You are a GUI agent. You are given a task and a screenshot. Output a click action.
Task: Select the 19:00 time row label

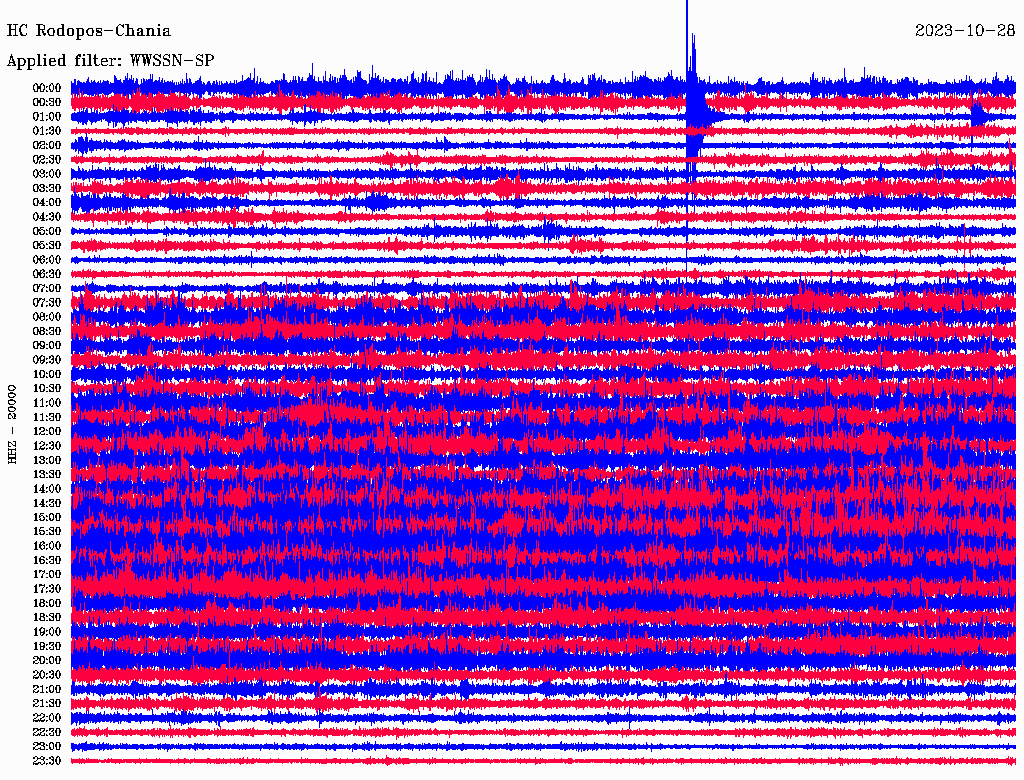coord(47,632)
